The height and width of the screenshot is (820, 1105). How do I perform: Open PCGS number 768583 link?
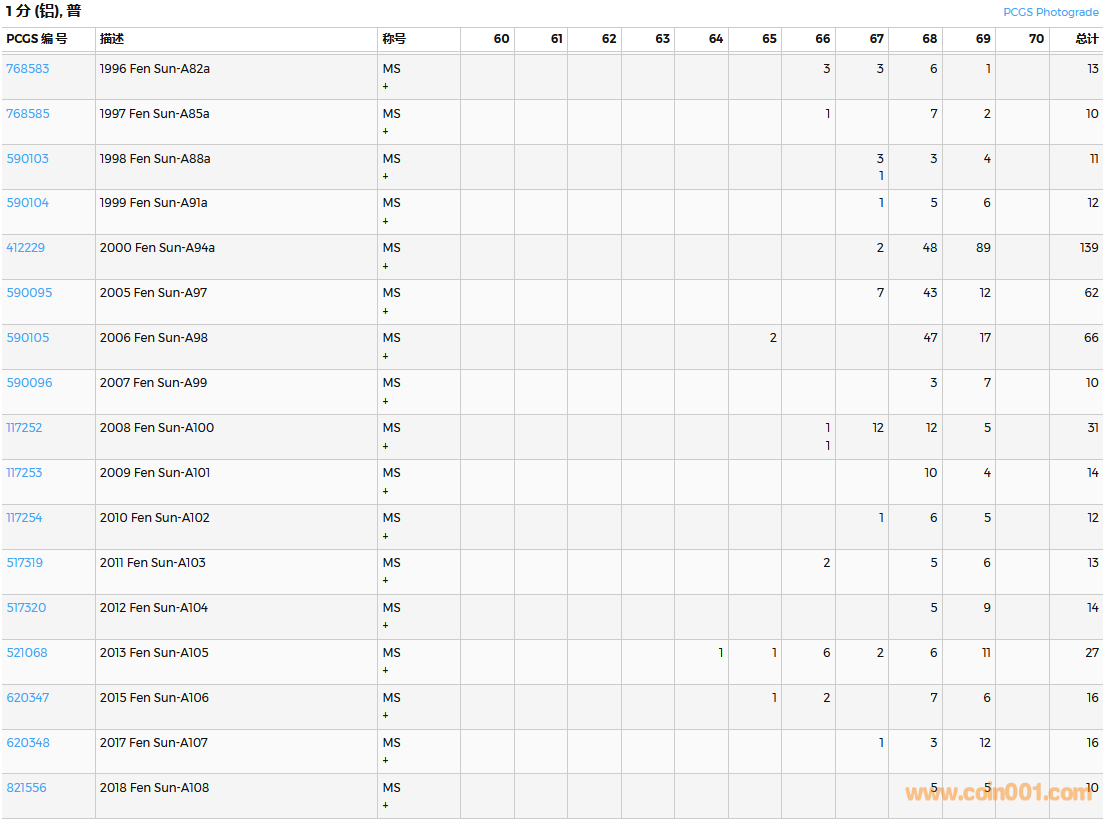pyautogui.click(x=28, y=69)
